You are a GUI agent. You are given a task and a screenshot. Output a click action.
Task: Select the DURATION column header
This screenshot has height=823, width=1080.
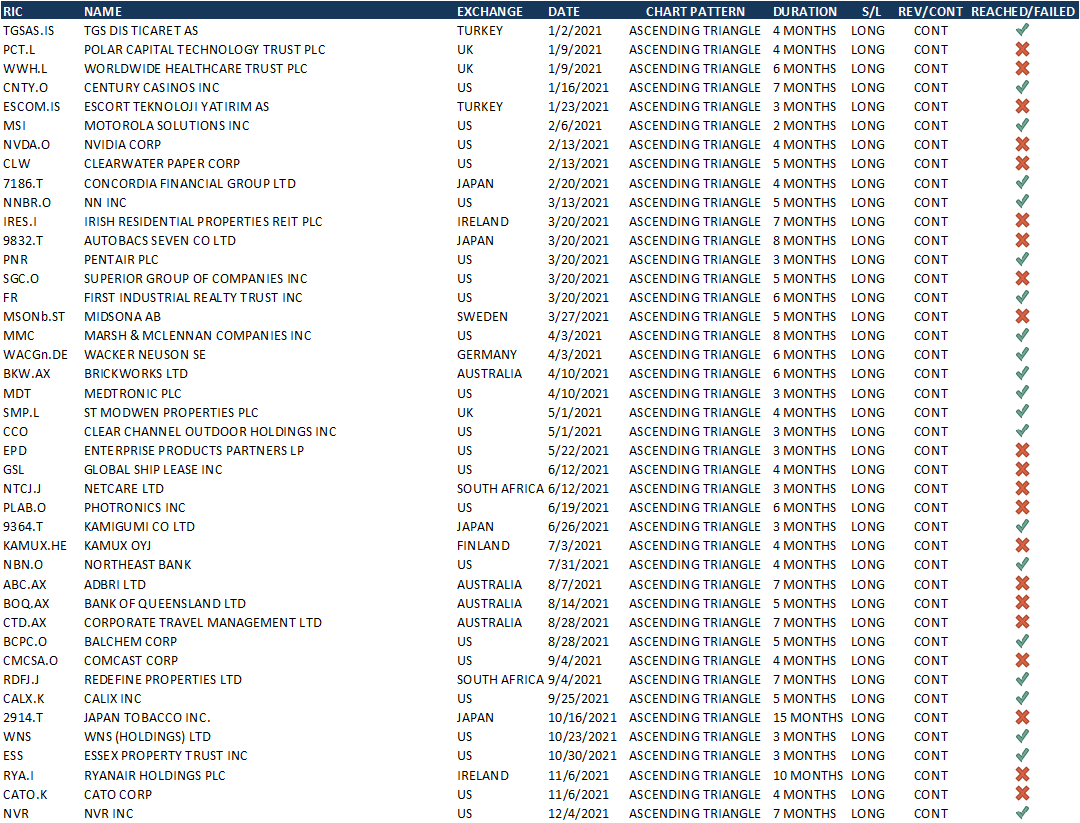805,11
